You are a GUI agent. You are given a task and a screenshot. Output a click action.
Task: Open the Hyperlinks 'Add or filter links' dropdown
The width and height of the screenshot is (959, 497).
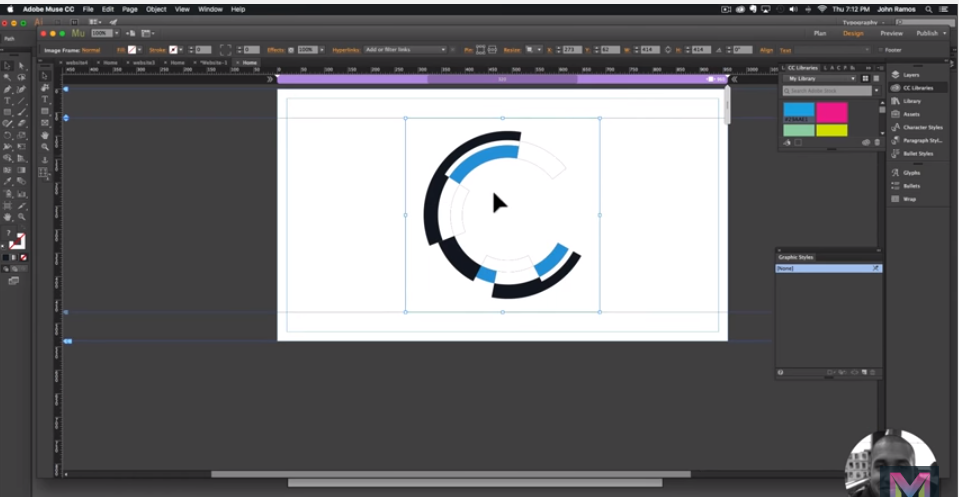405,50
